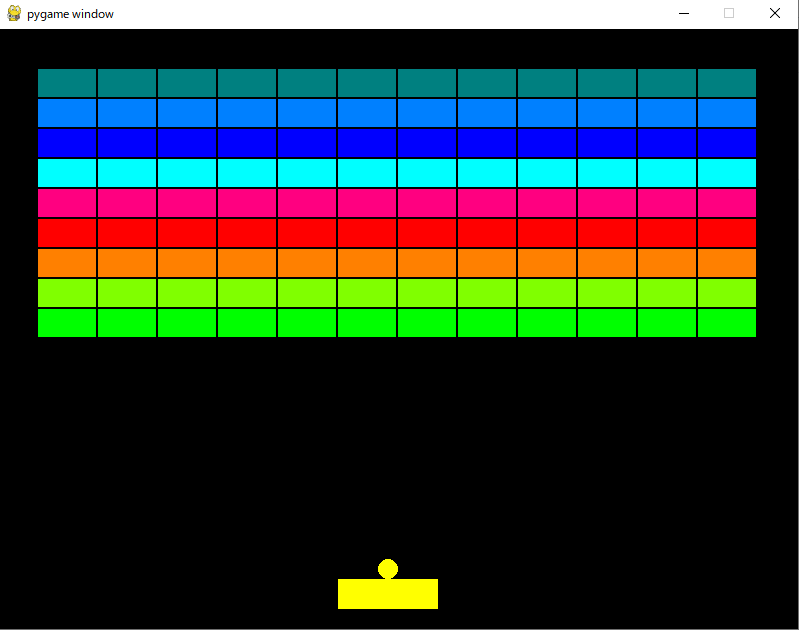Minimize the pygame window
This screenshot has height=630, width=799.
tap(684, 13)
